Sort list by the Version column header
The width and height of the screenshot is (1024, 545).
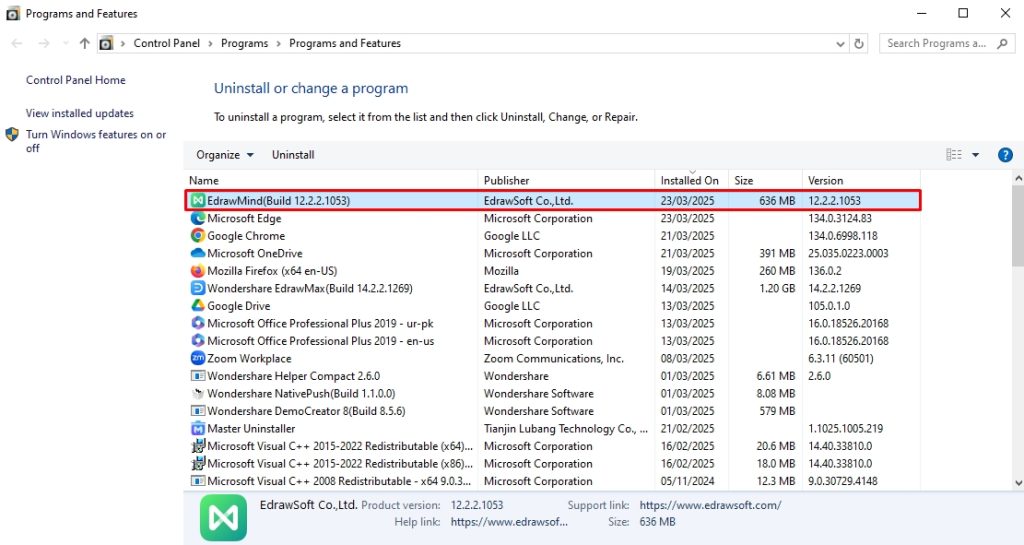(x=861, y=180)
